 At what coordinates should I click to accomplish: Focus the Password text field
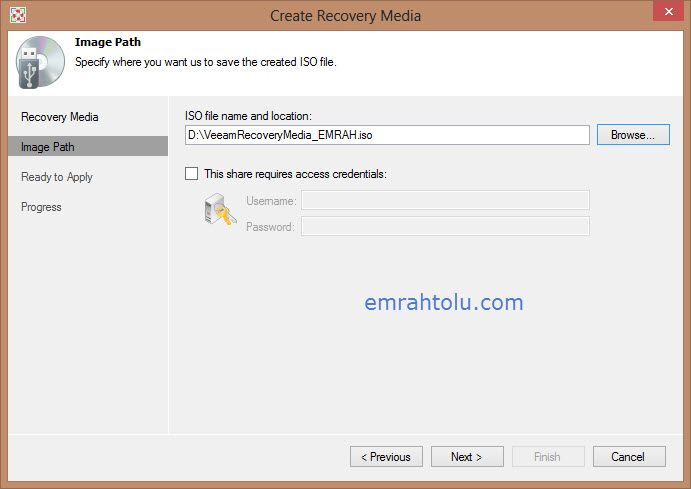(x=445, y=227)
